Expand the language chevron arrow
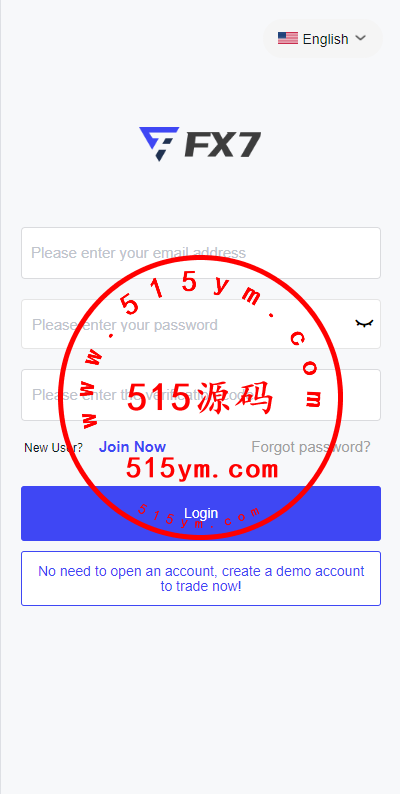This screenshot has width=400, height=794. 361,38
